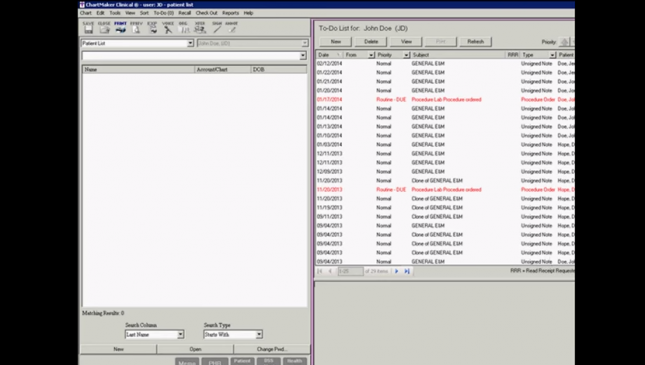Sort To-Do list by Subject column
Viewport: 645px width, 365px height.
(x=458, y=55)
